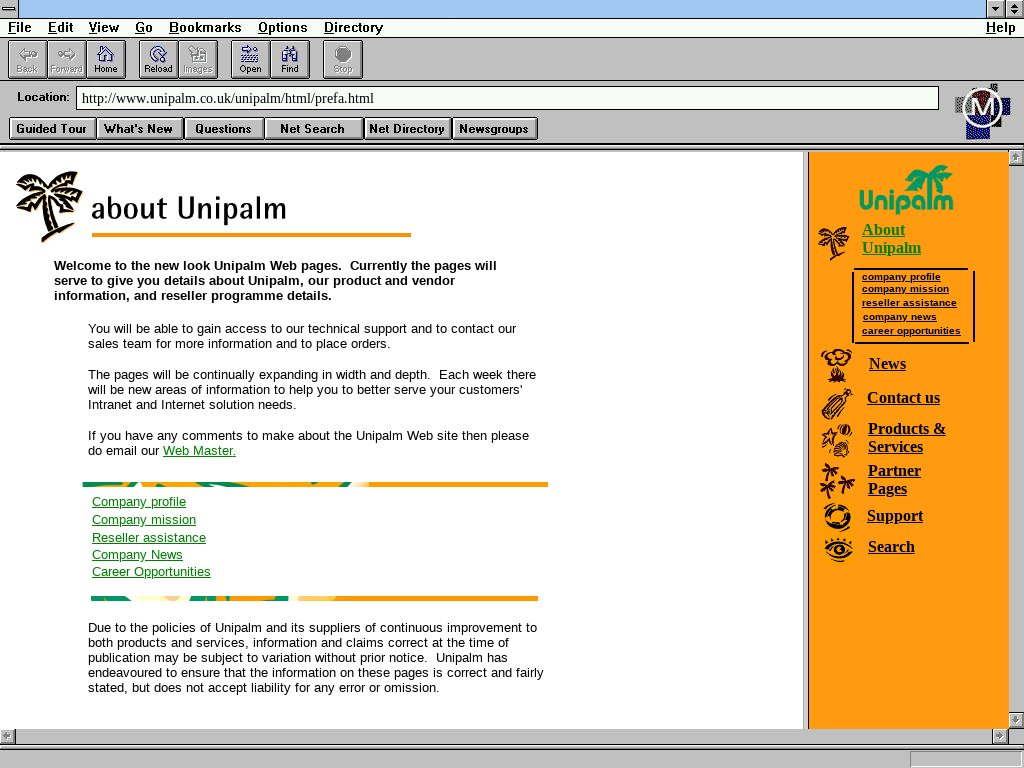Screen dimensions: 1024x768
Task: Click the Net Search button
Action: tap(312, 129)
